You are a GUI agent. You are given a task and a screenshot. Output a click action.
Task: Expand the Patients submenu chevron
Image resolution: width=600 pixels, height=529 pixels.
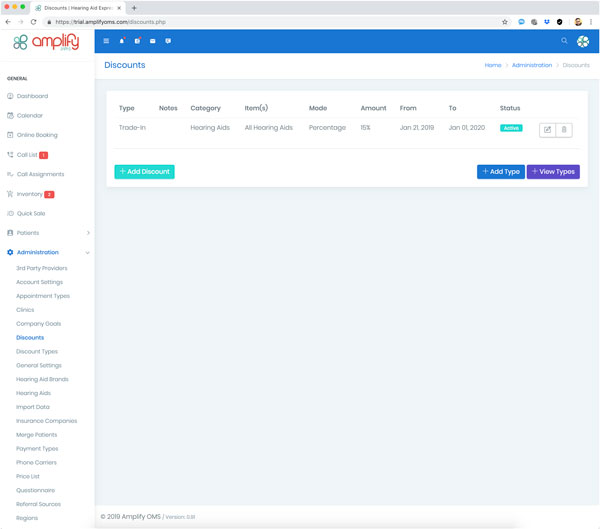[x=88, y=233]
